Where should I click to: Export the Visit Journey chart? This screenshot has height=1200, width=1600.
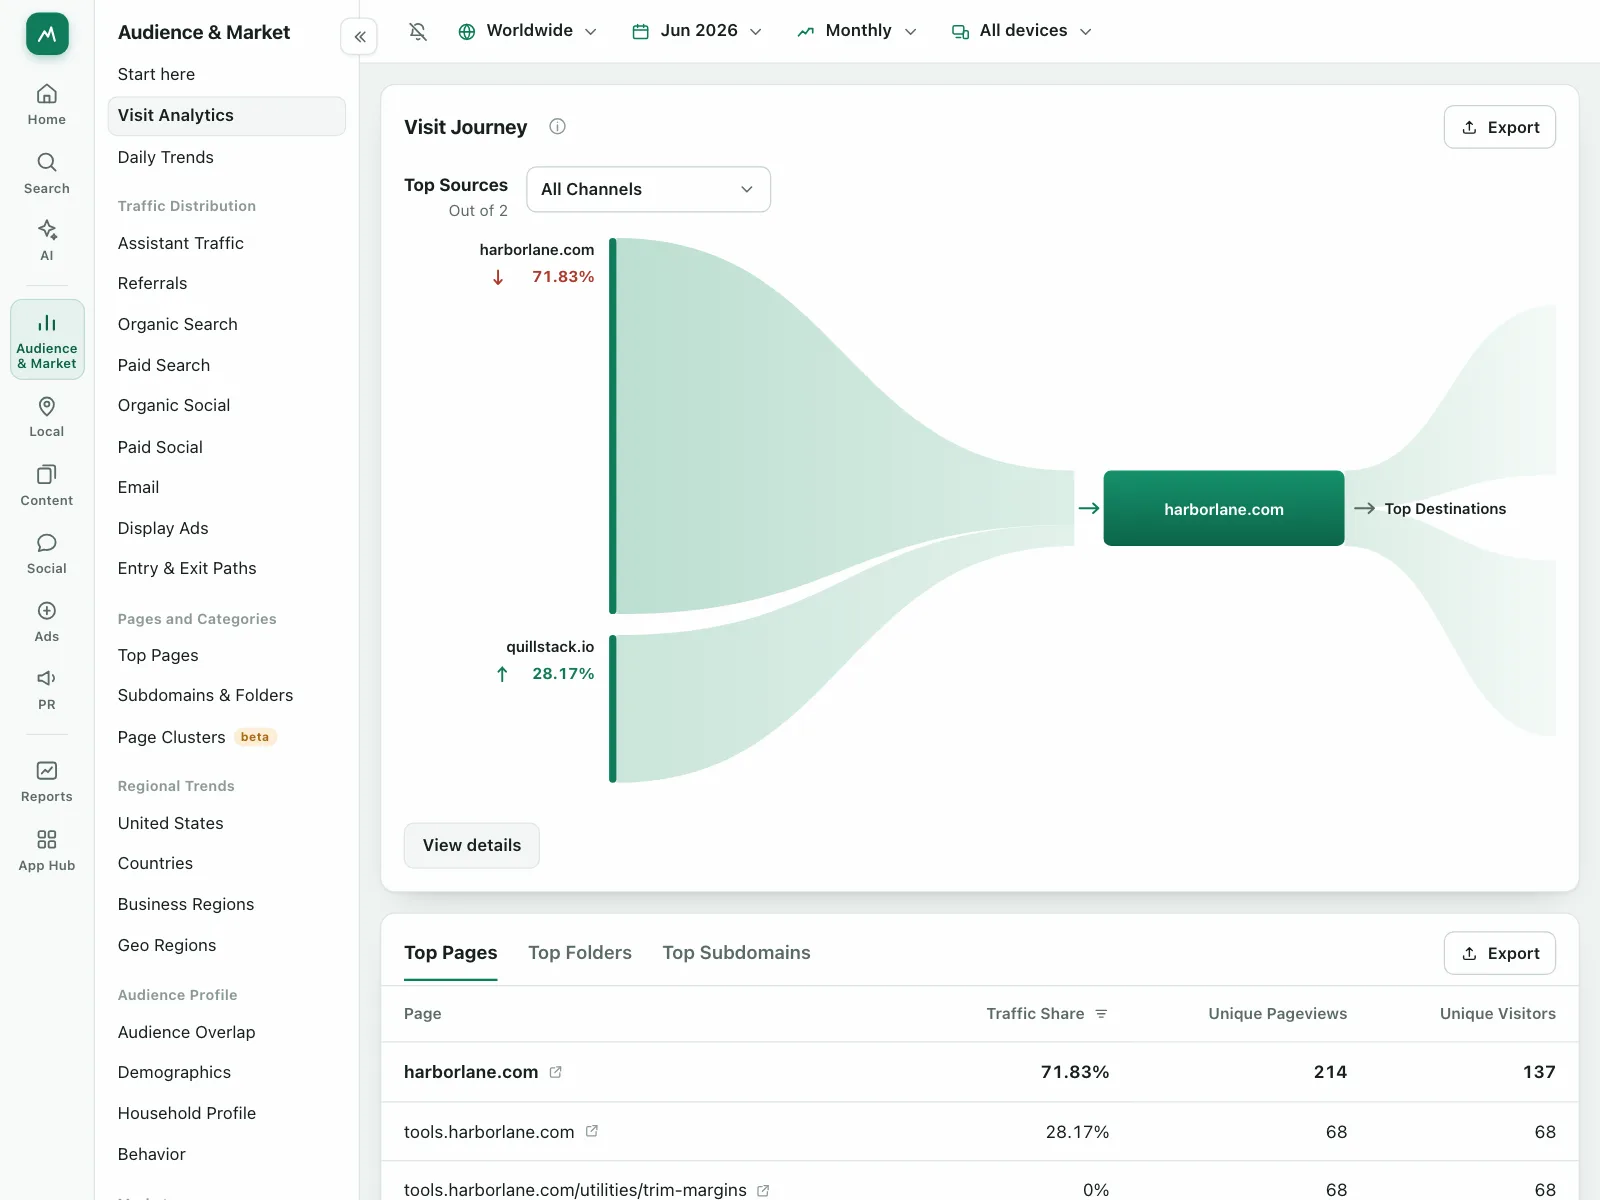click(x=1499, y=127)
